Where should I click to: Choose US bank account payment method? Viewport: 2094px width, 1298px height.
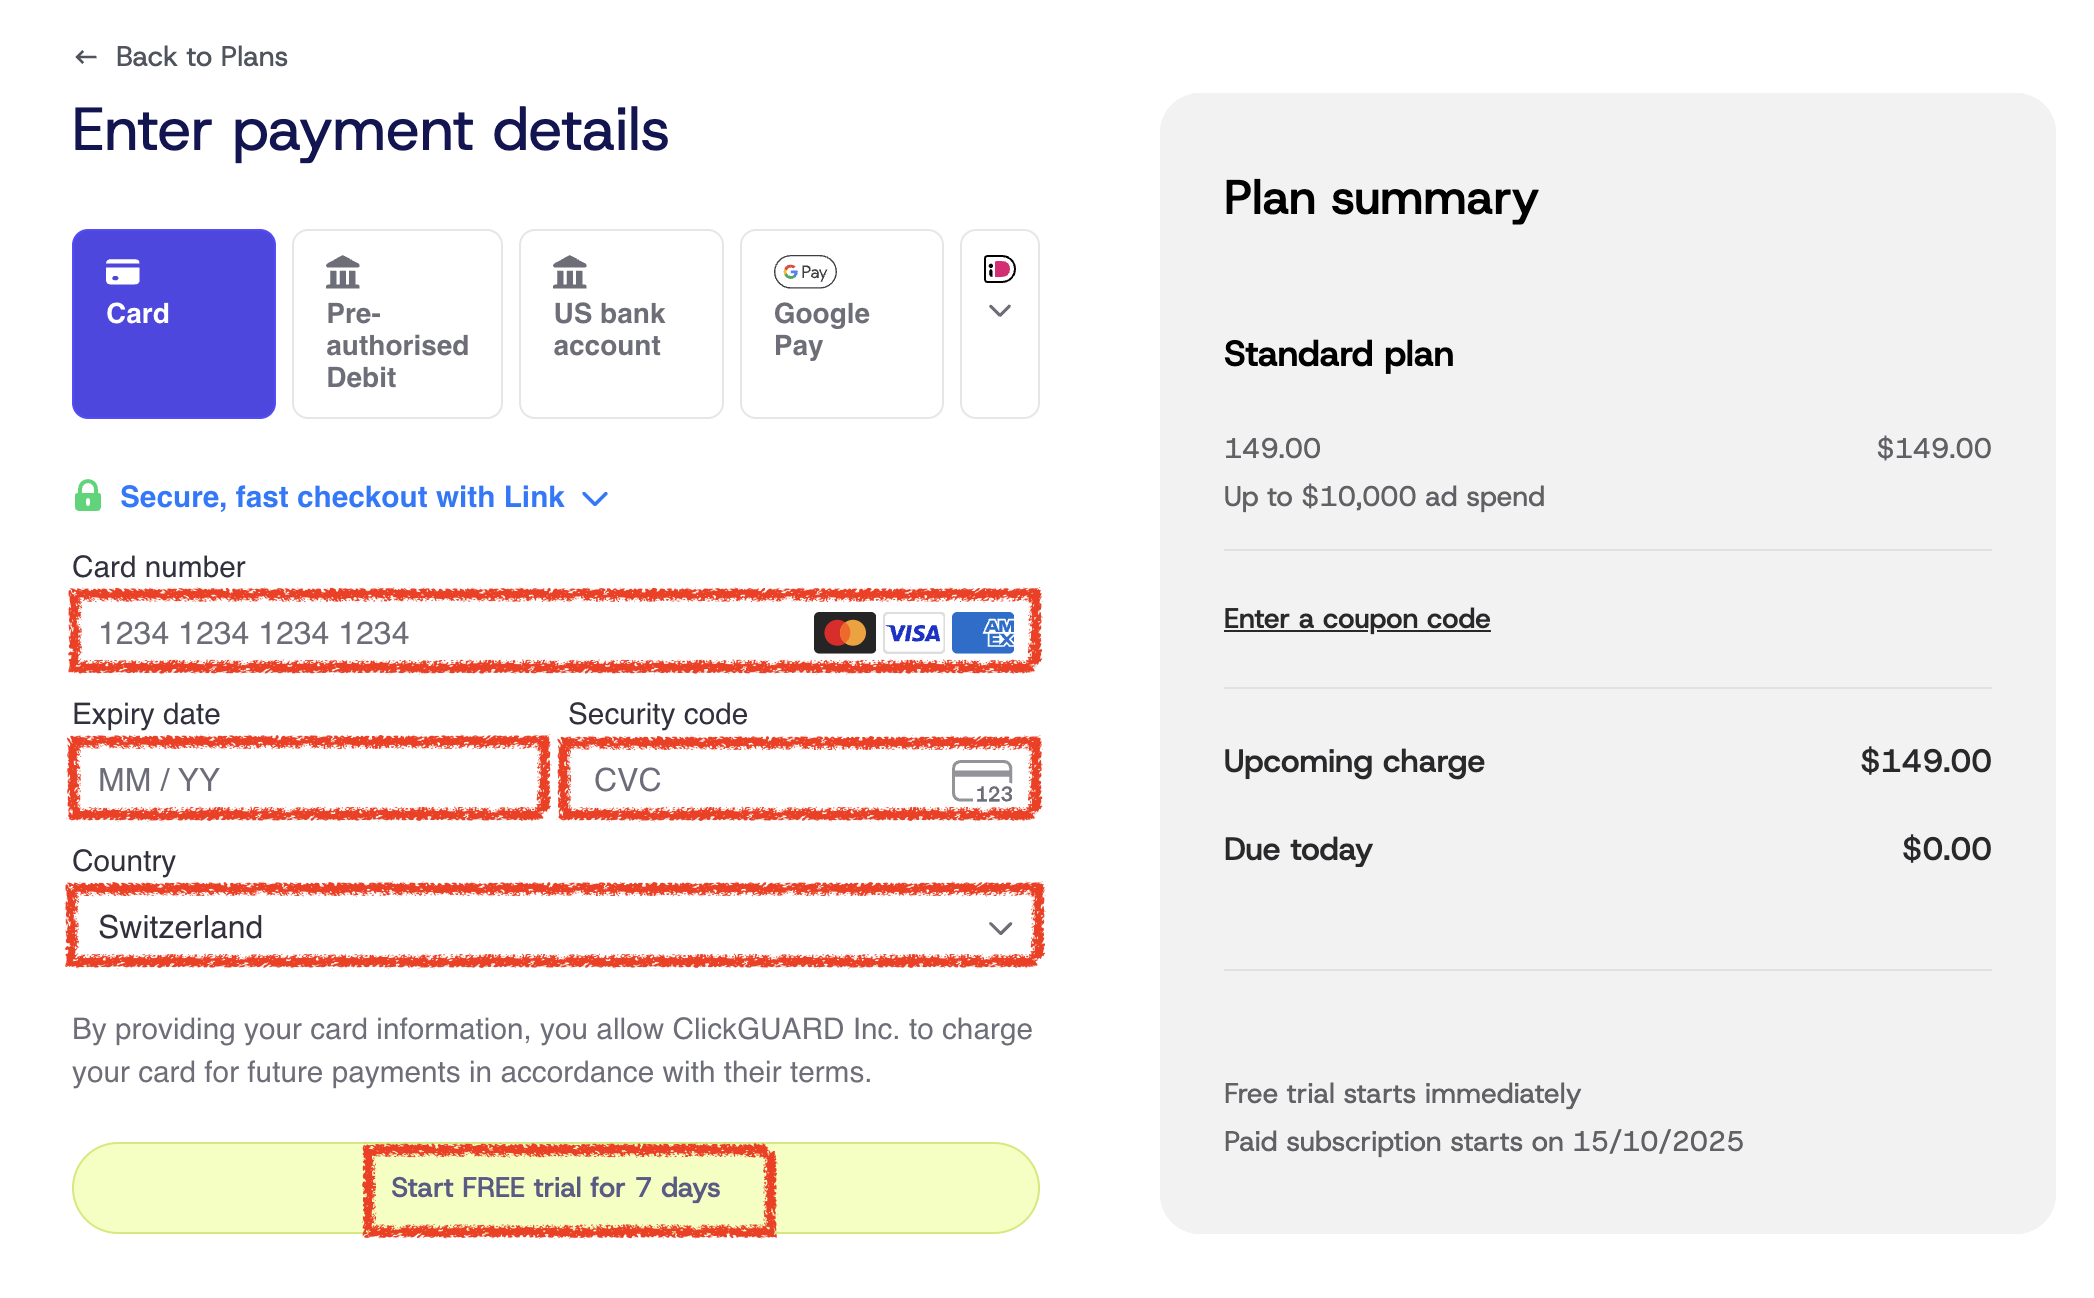pyautogui.click(x=621, y=324)
